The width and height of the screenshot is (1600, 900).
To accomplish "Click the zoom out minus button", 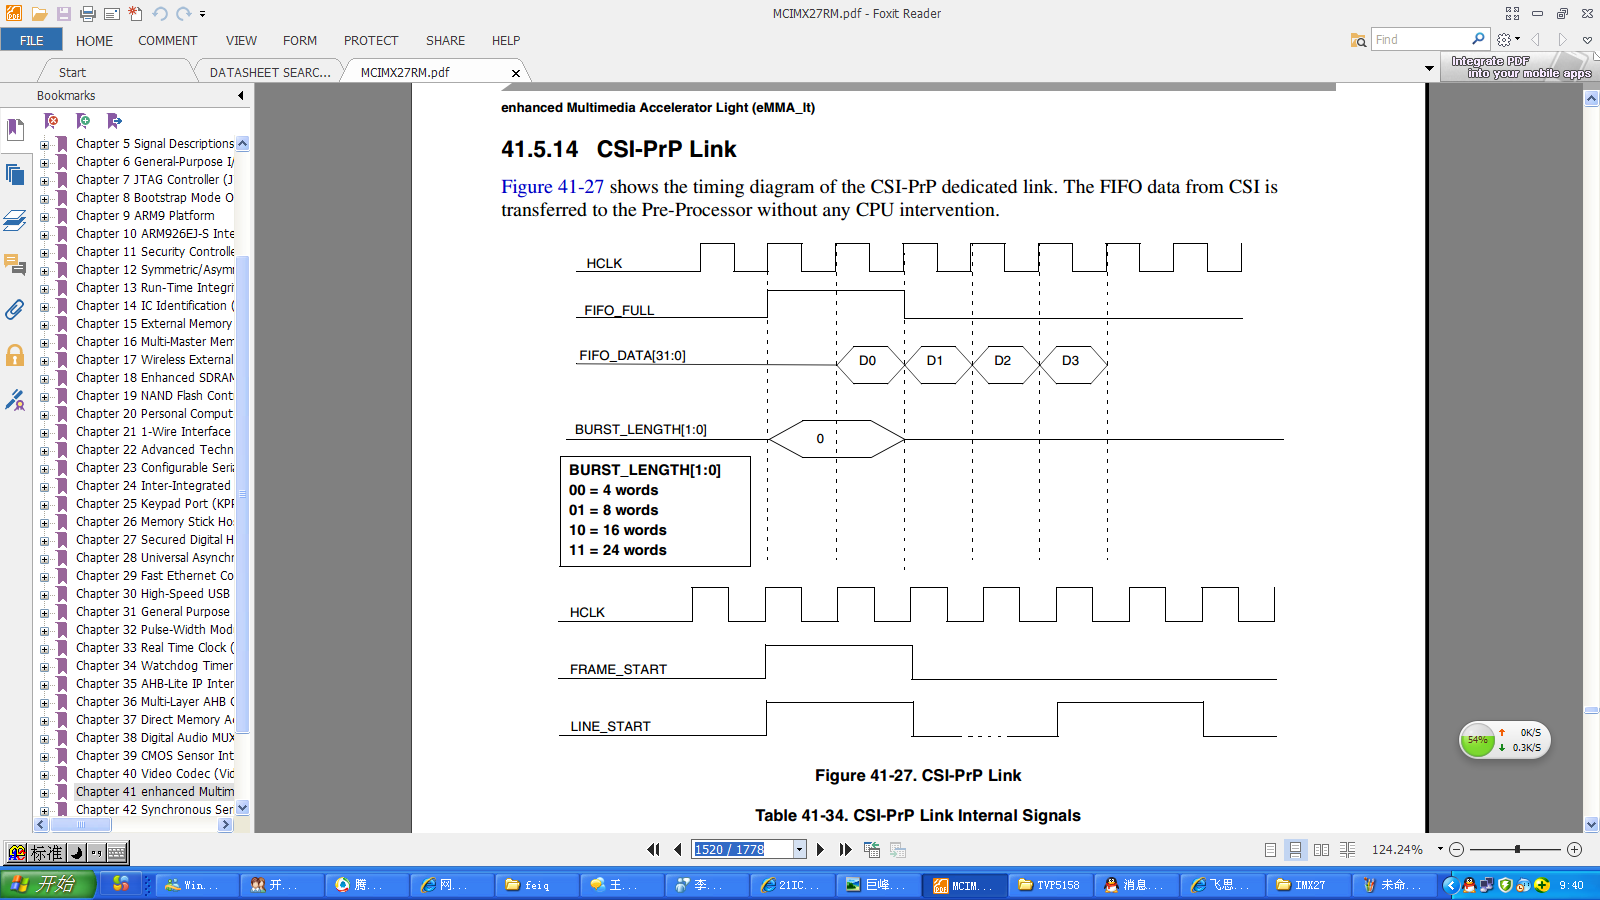I will click(x=1456, y=849).
